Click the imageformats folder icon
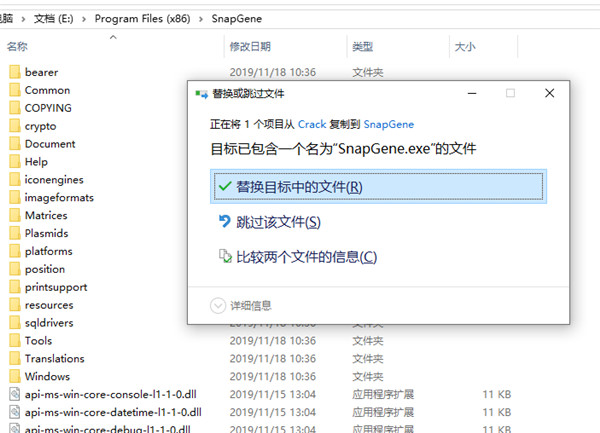The image size is (600, 433). coord(15,197)
